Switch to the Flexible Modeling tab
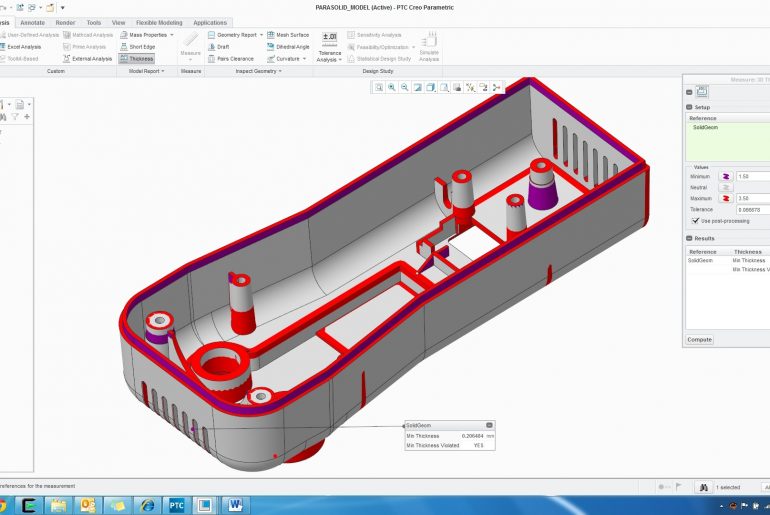The height and width of the screenshot is (515, 770). point(160,22)
